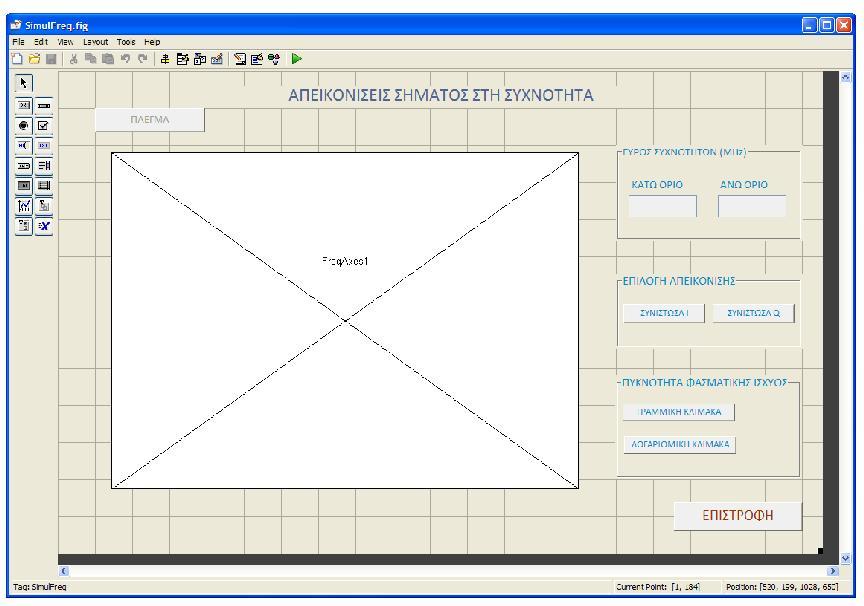Select the ΕΠΙΣΤΡΟΦΗ button

tap(738, 516)
